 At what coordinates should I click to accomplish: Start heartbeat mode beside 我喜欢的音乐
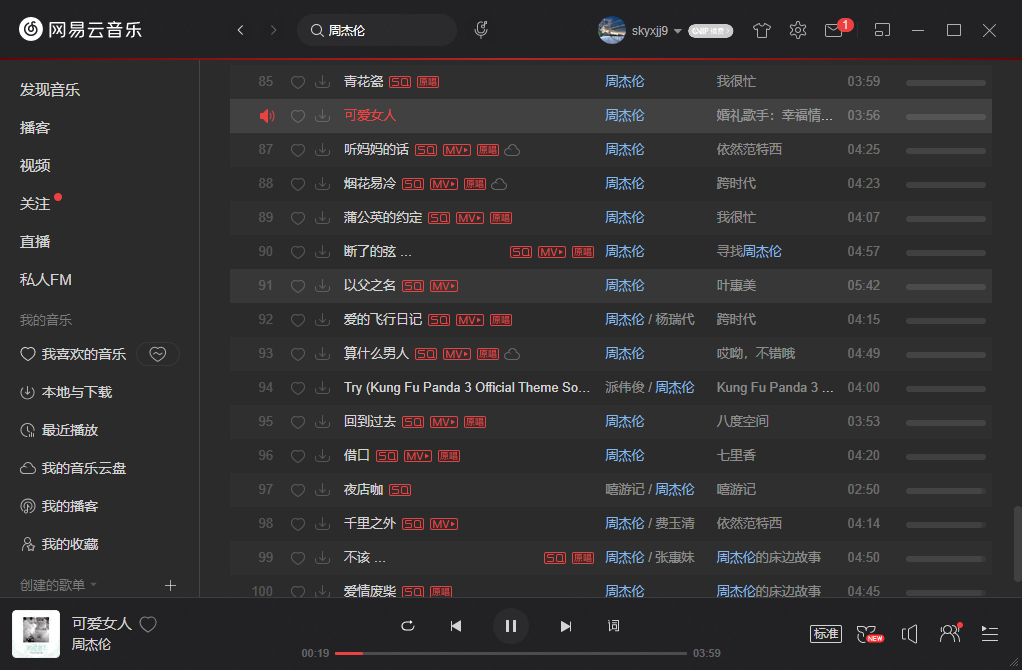pos(158,354)
